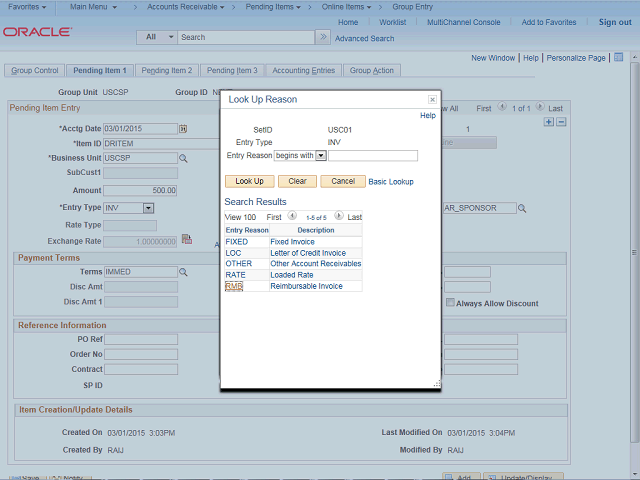Open the Entry Reason 'begins with' dropdown

321,156
